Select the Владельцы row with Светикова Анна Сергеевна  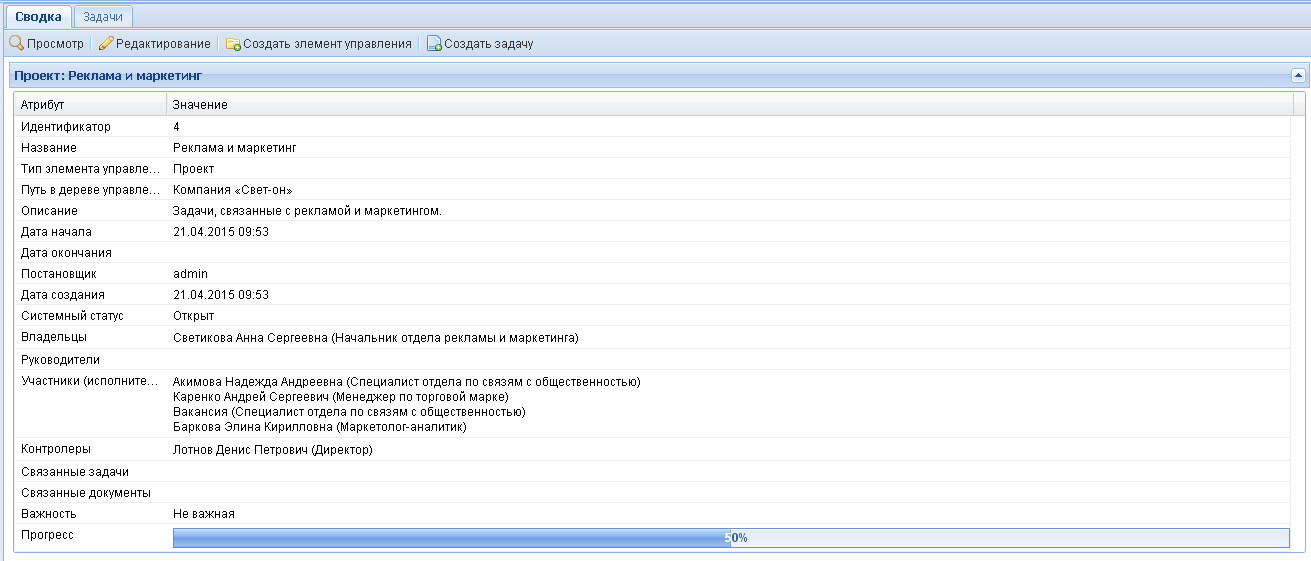tap(375, 338)
